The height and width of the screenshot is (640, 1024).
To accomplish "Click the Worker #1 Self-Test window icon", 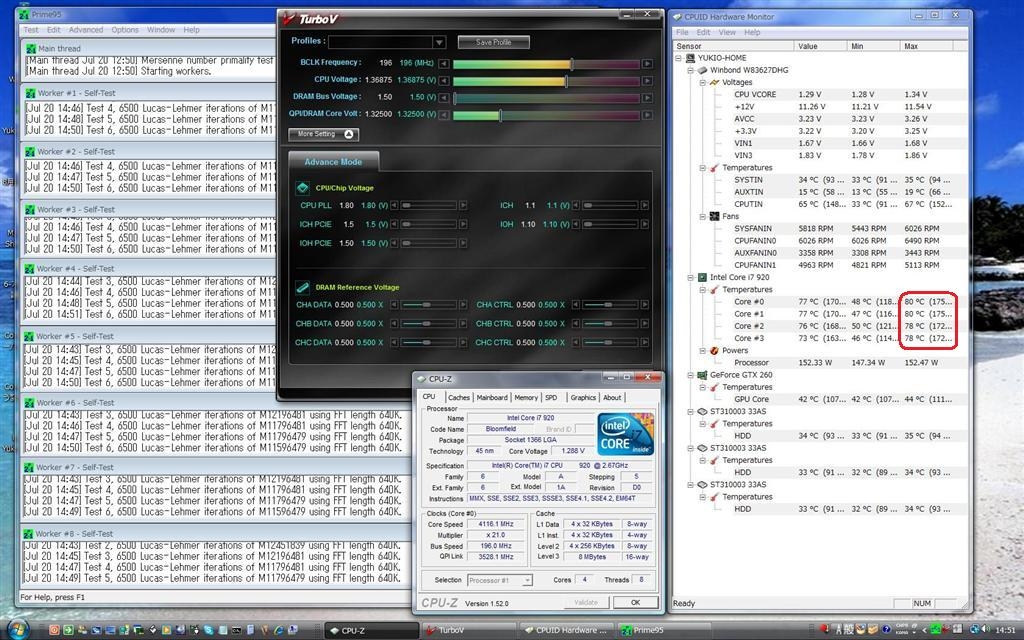I will pos(30,93).
